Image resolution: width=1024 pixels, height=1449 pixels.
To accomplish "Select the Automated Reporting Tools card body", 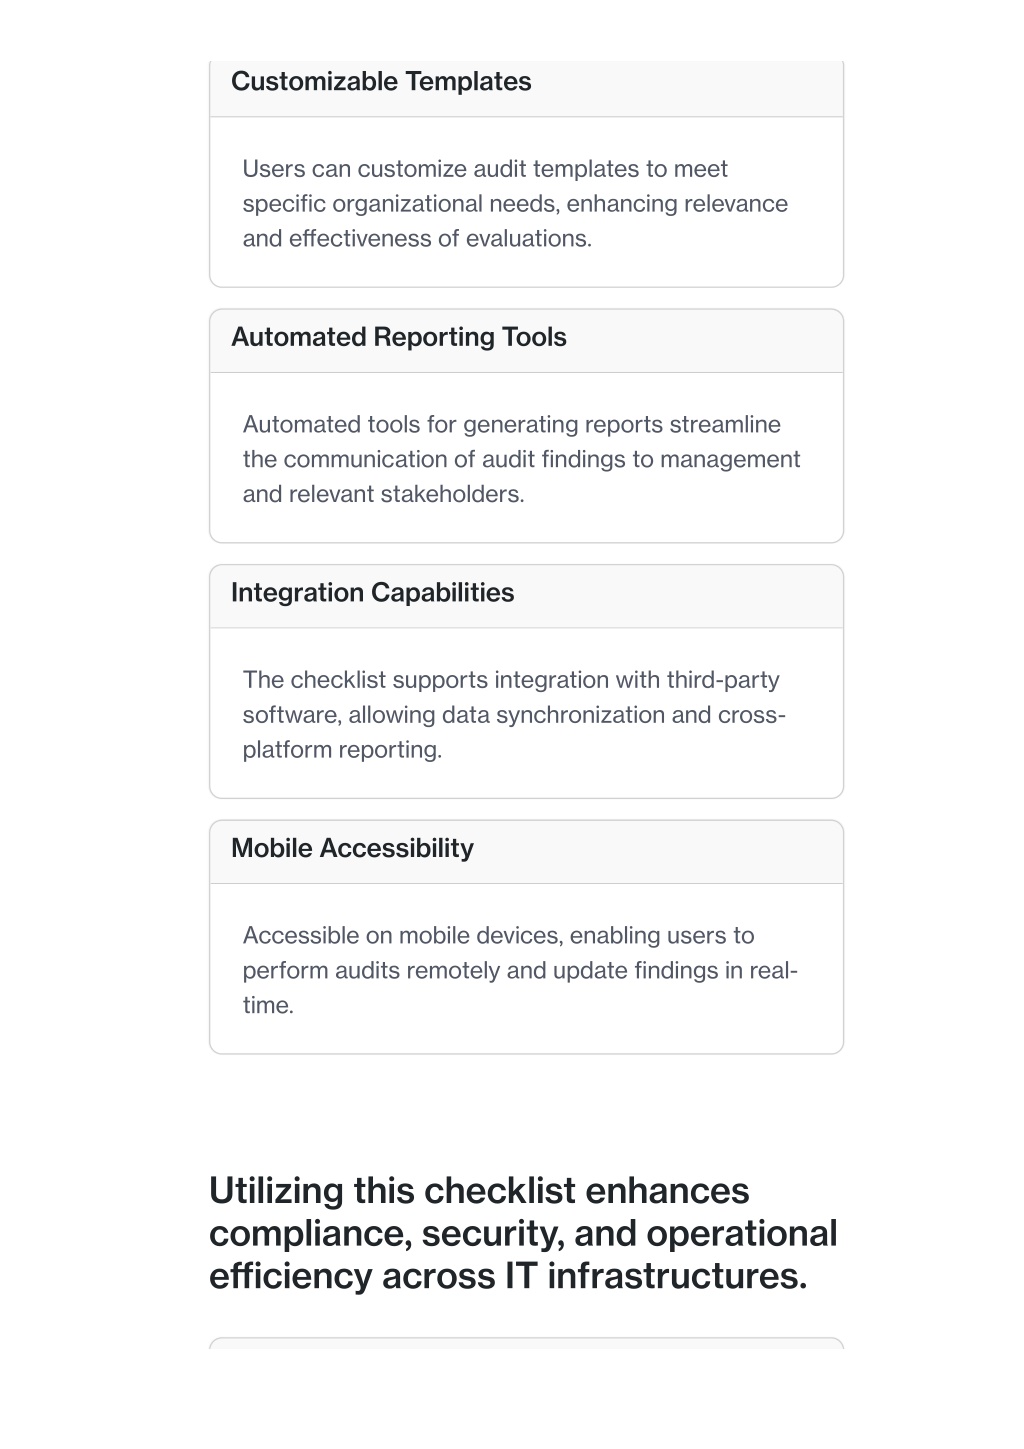I will (526, 458).
